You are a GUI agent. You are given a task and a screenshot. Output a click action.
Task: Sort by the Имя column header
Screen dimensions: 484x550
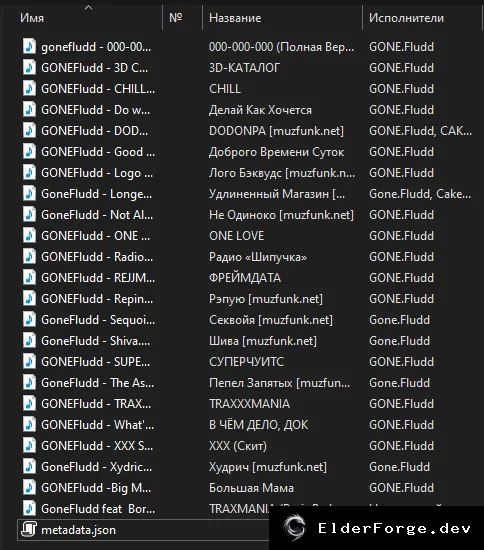tap(32, 18)
